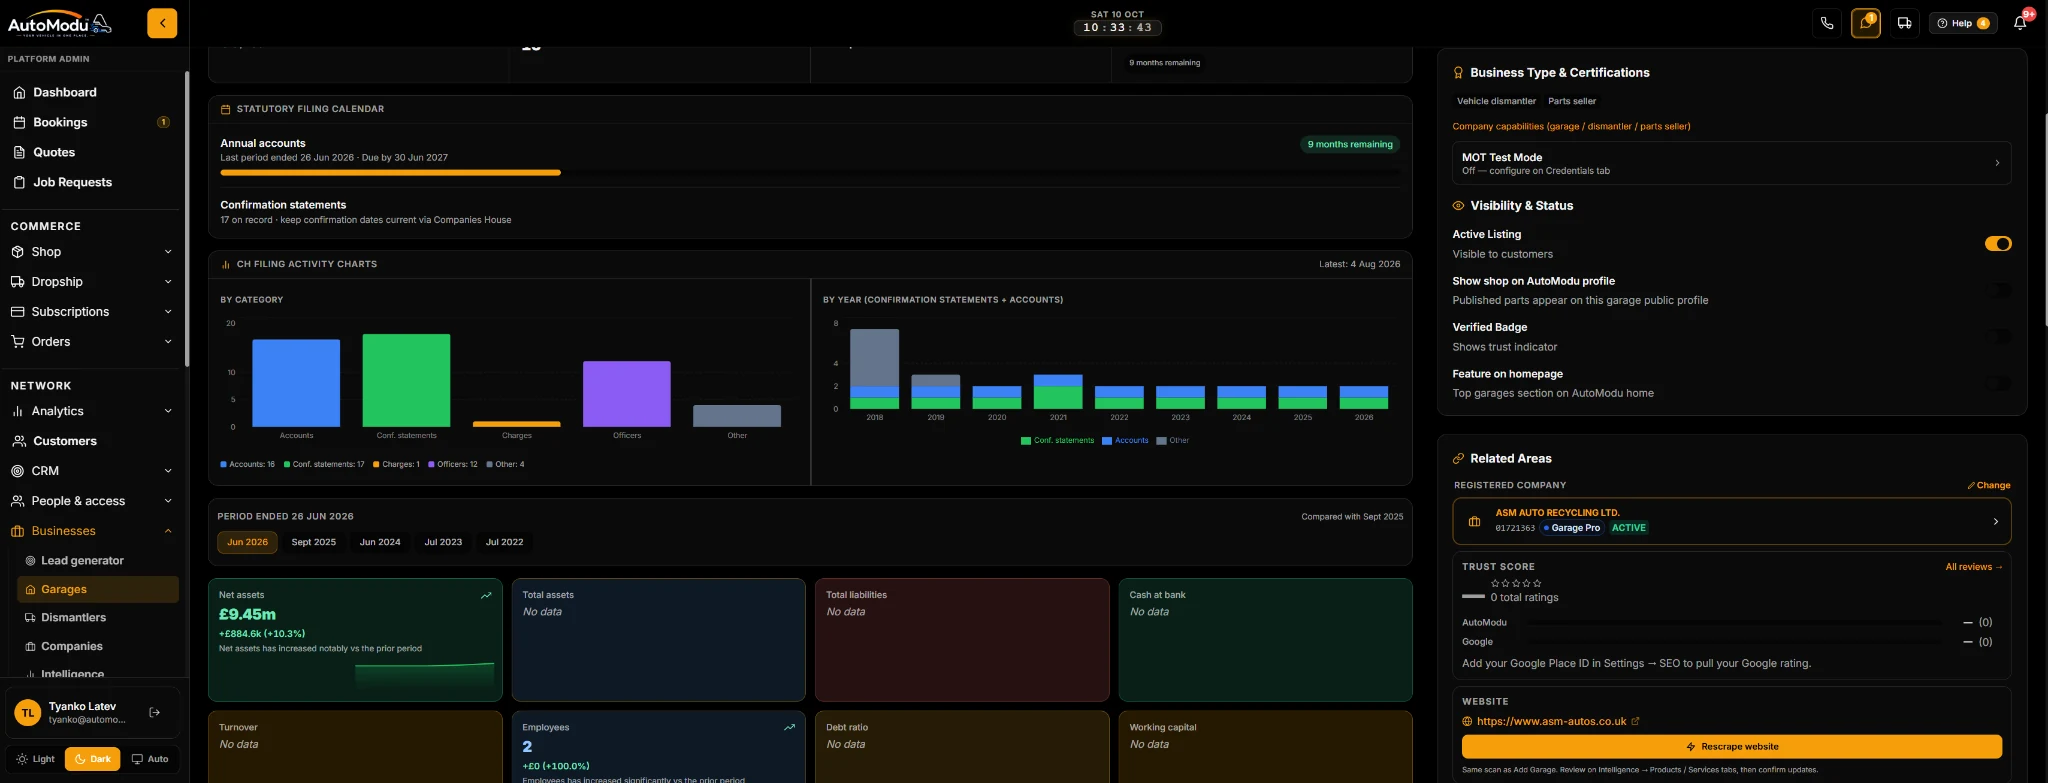Screen dimensions: 2048x783
Task: Open the All reviews link
Action: pyautogui.click(x=1974, y=567)
